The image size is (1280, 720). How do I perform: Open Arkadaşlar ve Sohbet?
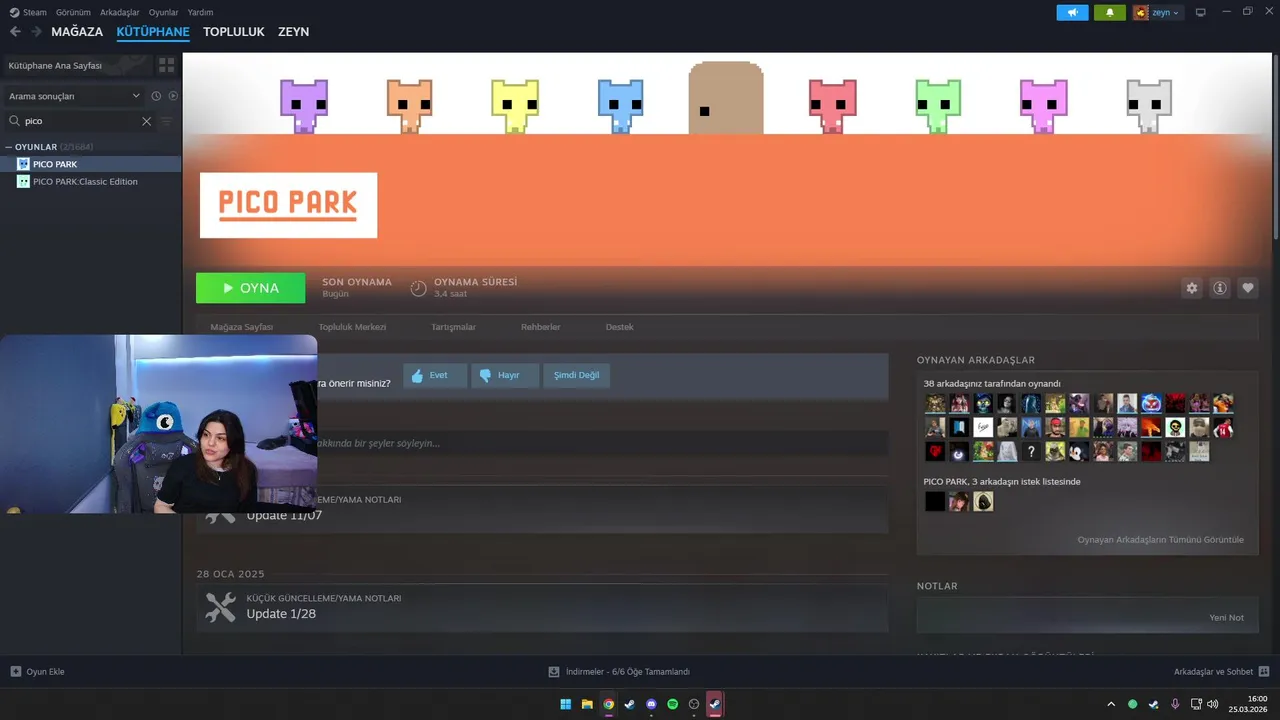tap(1221, 672)
